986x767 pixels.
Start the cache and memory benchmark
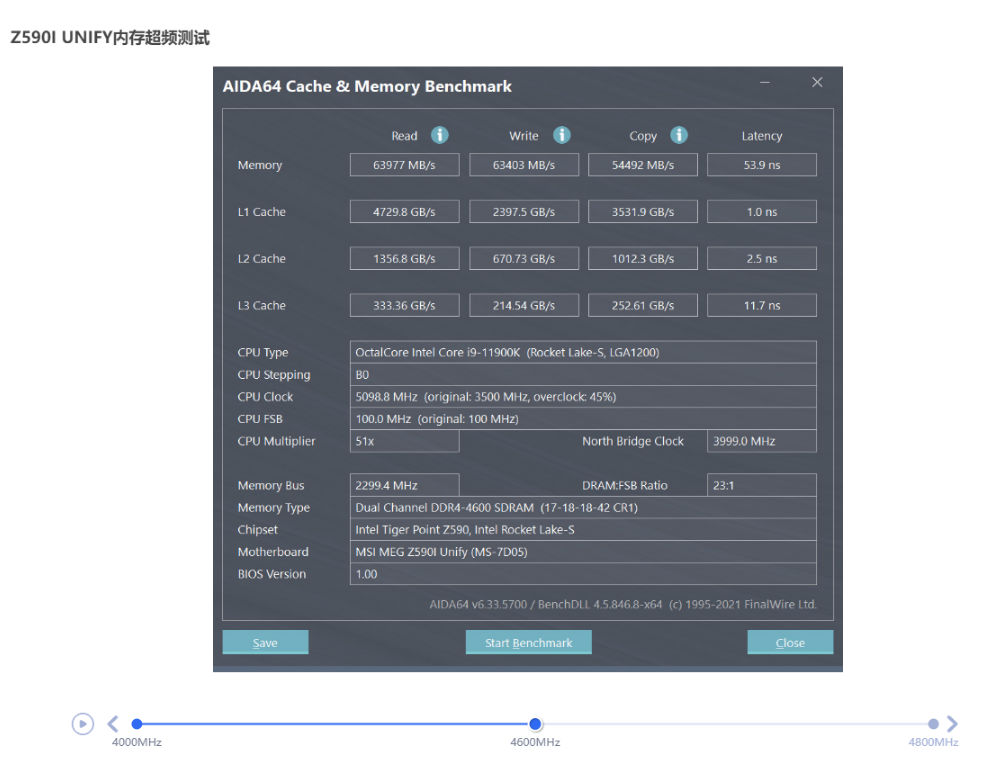point(528,642)
